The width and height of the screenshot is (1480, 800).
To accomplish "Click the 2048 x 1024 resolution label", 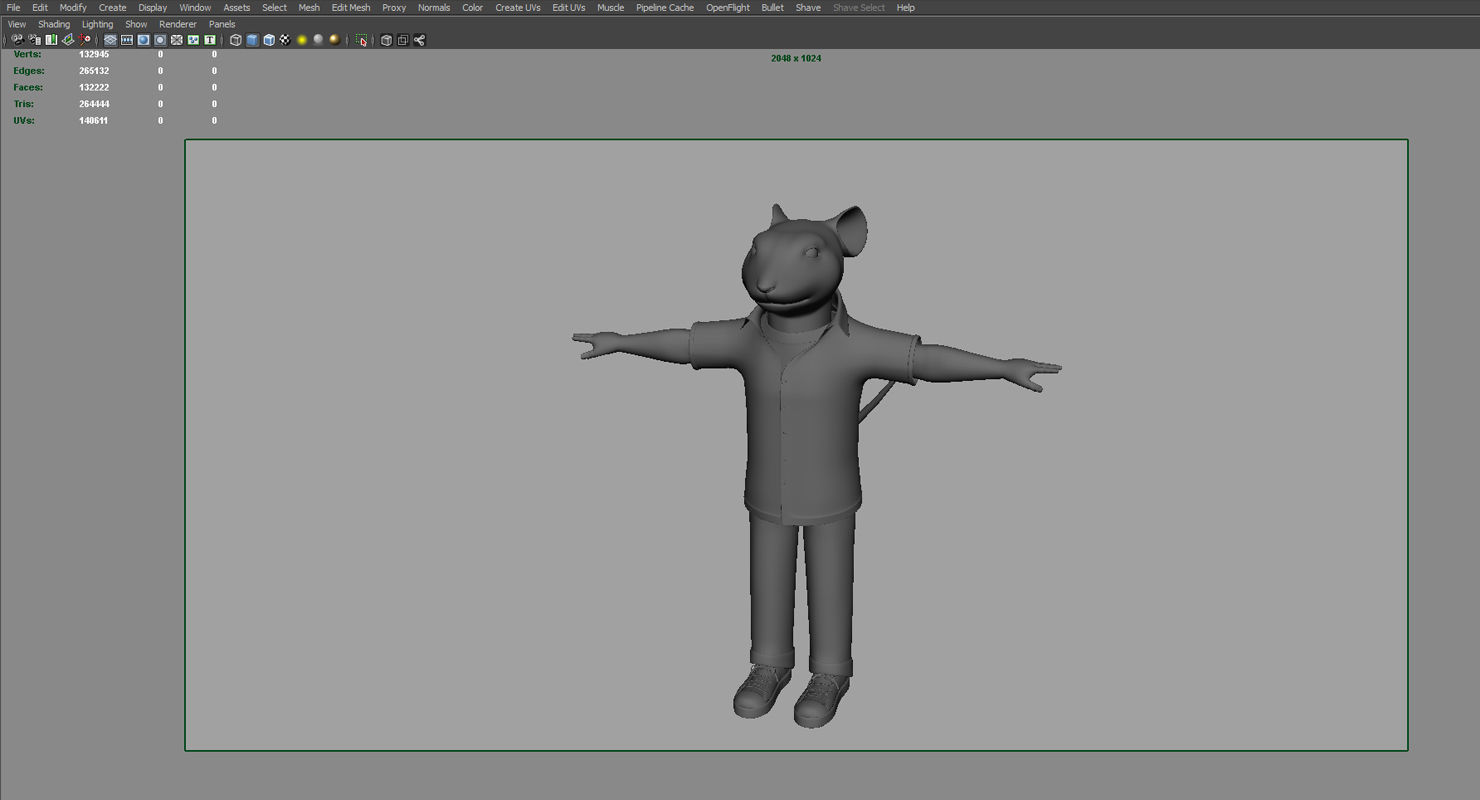I will click(796, 58).
